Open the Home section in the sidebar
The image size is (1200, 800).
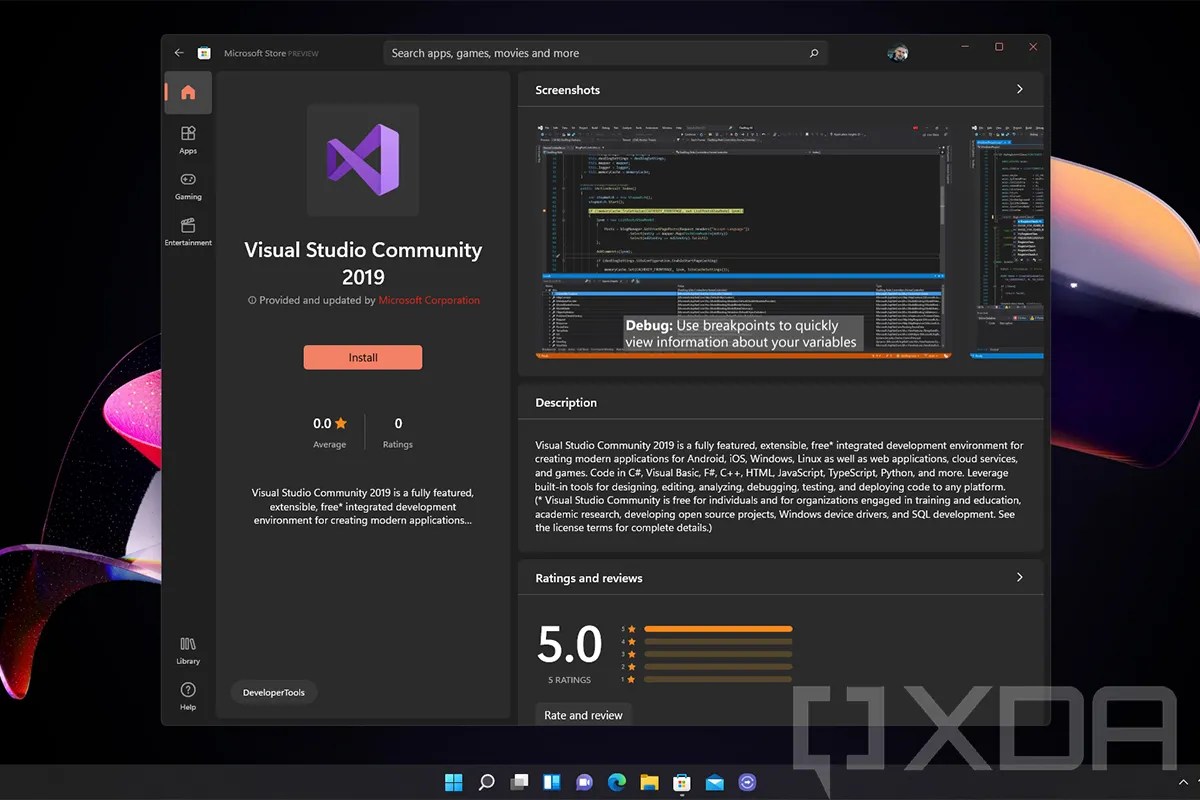tap(188, 93)
